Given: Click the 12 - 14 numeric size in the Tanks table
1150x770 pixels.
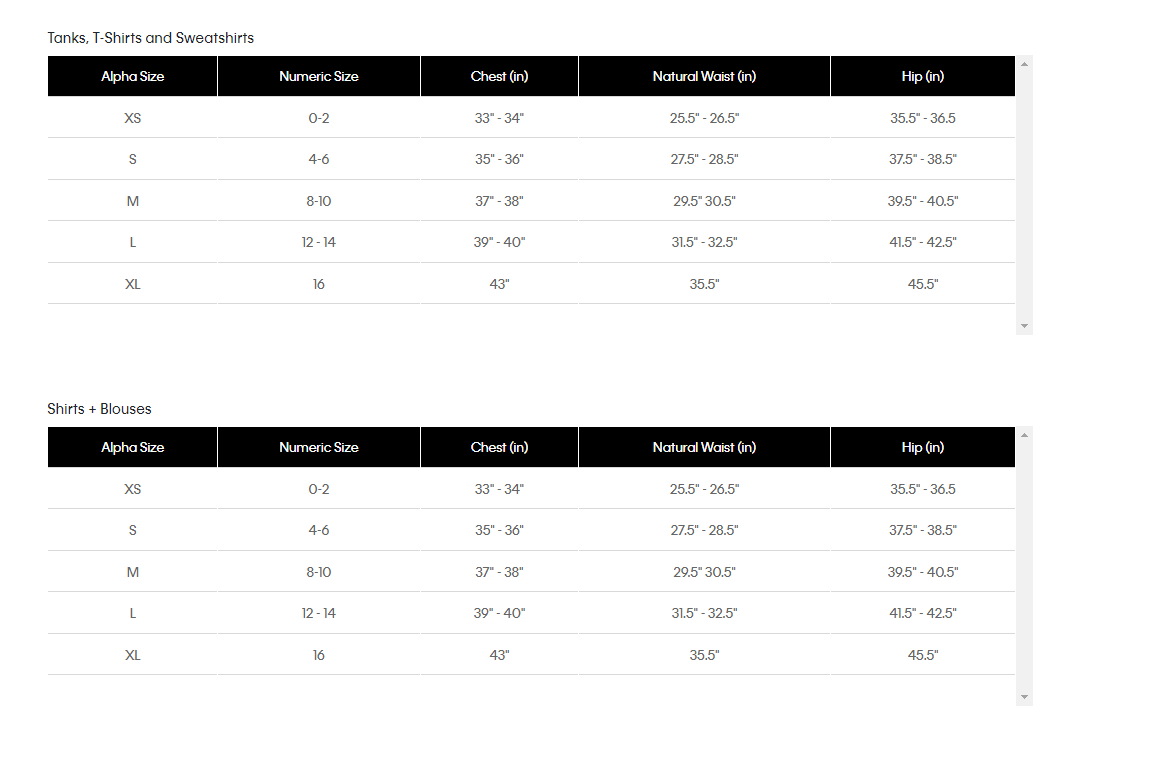Looking at the screenshot, I should (x=319, y=242).
